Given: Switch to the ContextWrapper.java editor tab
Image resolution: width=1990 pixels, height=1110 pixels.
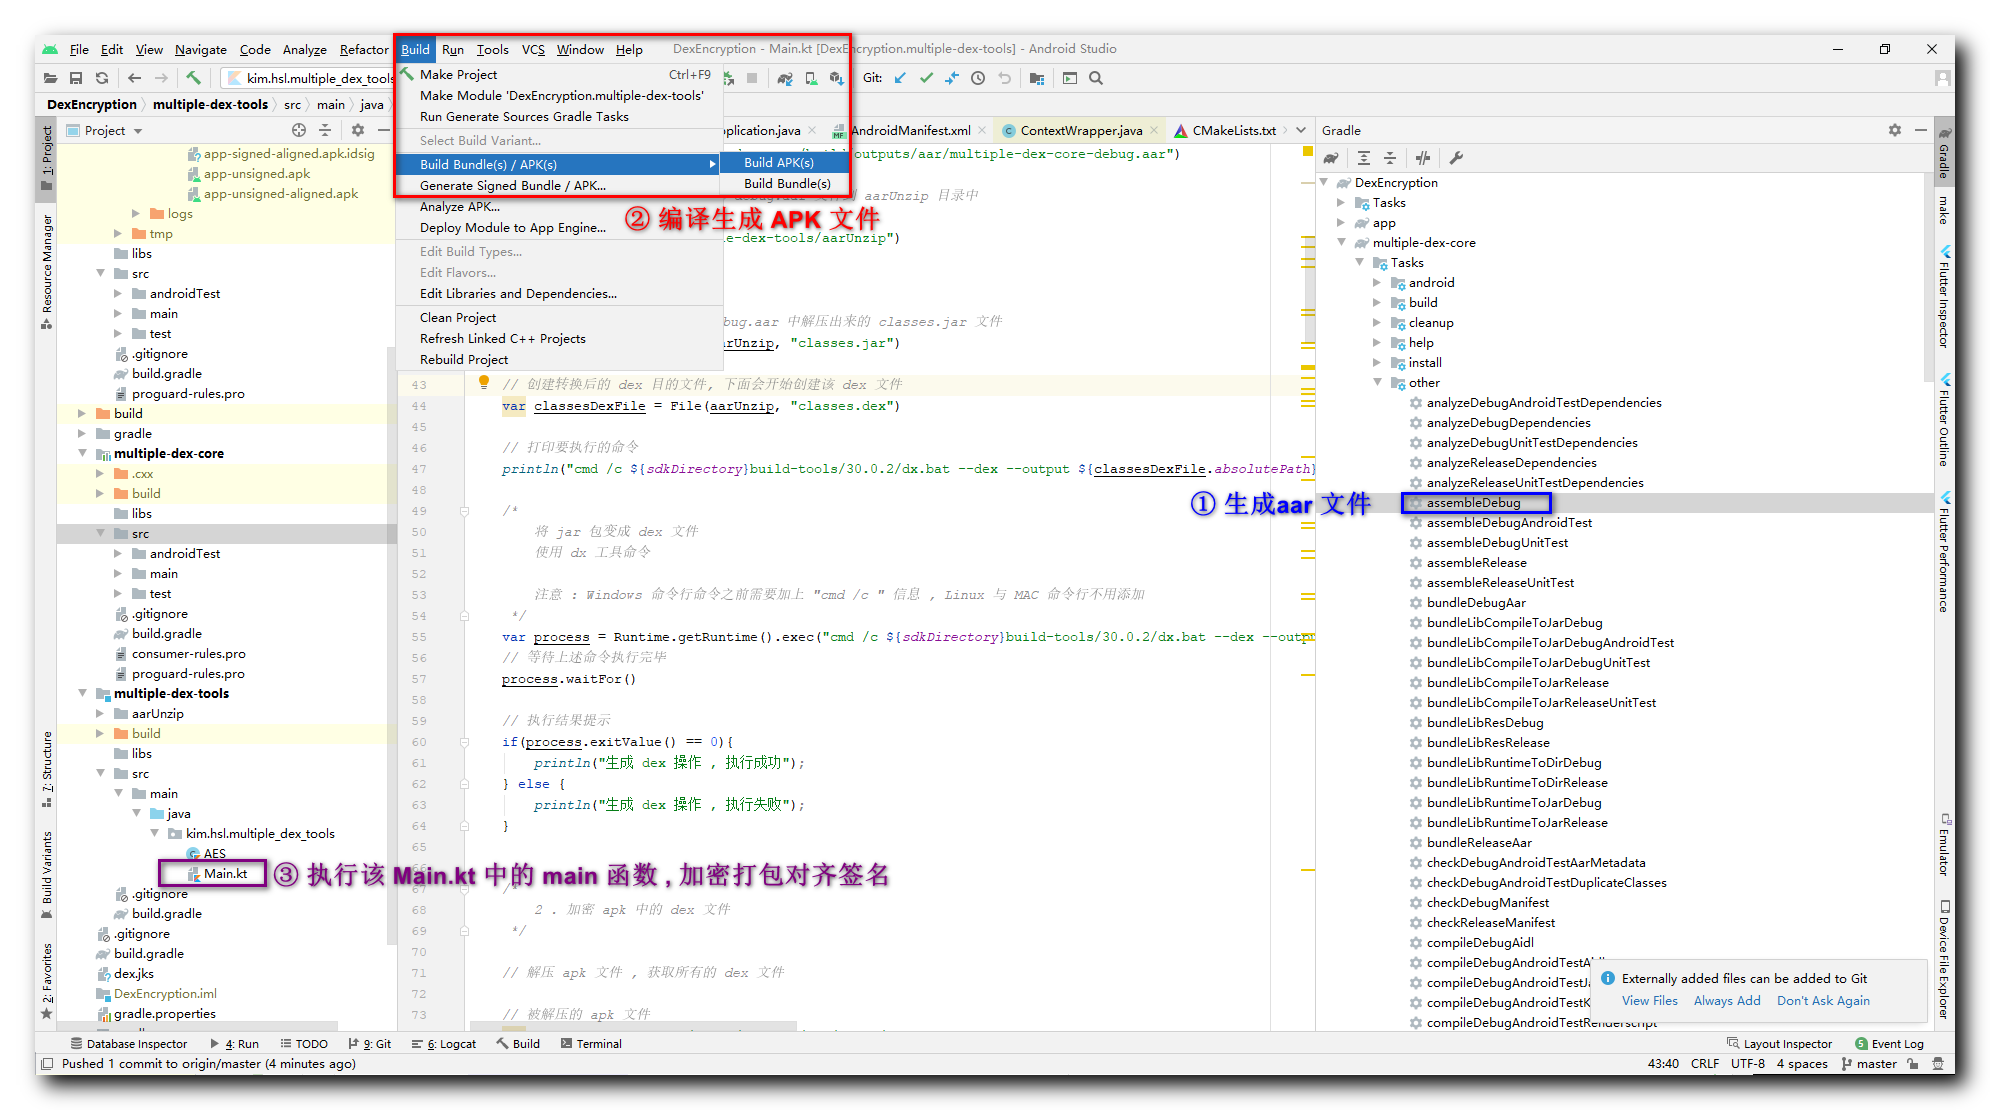Looking at the screenshot, I should click(1081, 131).
